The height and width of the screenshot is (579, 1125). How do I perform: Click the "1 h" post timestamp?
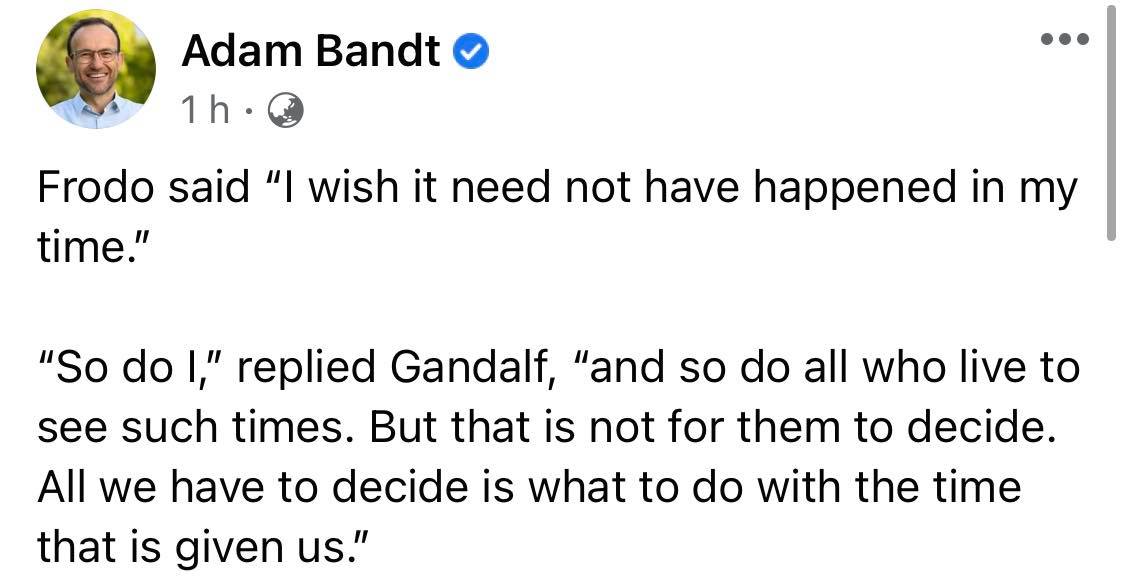207,111
